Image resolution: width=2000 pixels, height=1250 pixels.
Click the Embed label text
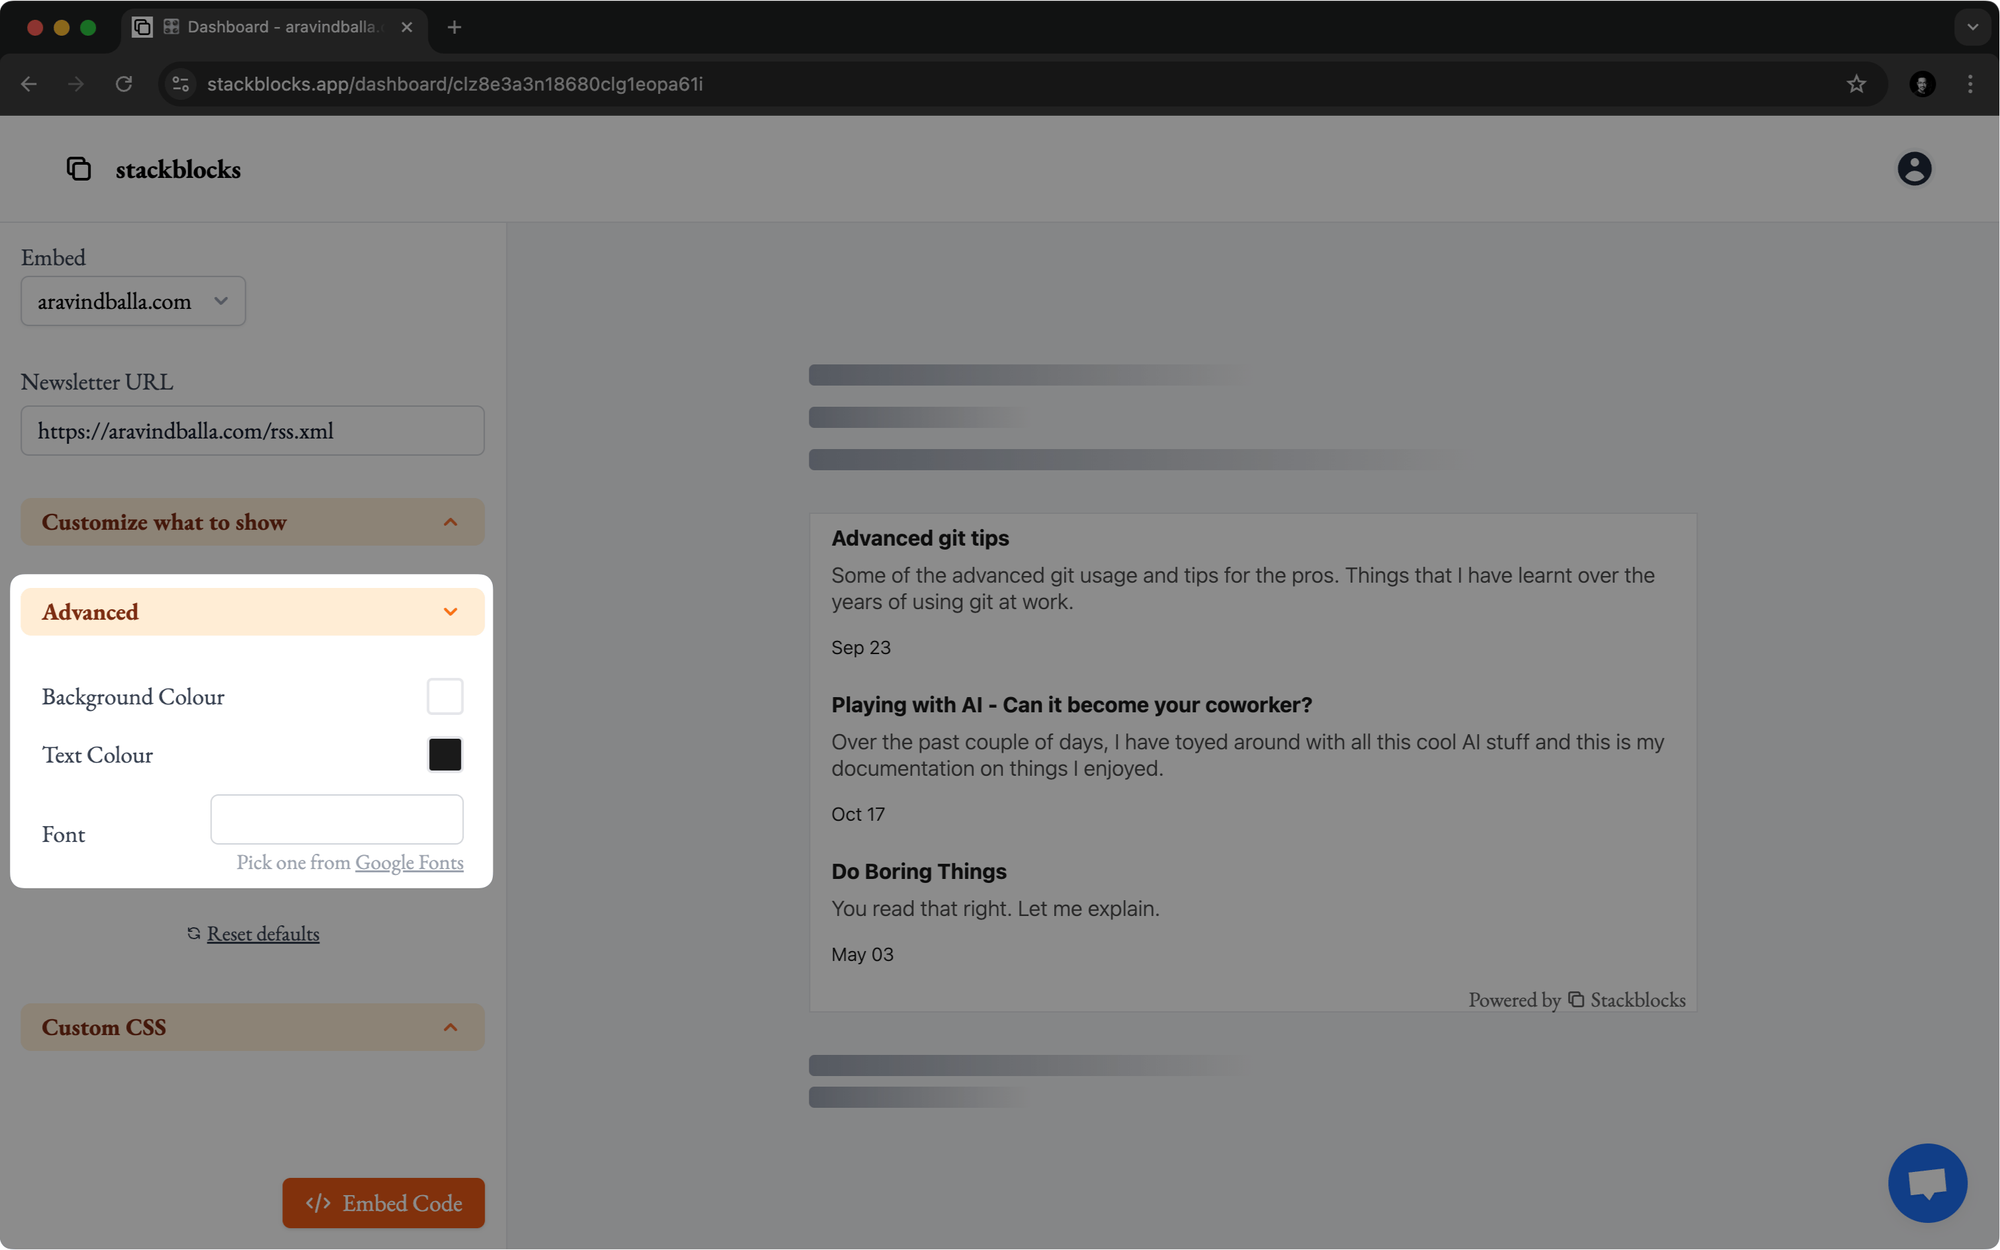[53, 257]
